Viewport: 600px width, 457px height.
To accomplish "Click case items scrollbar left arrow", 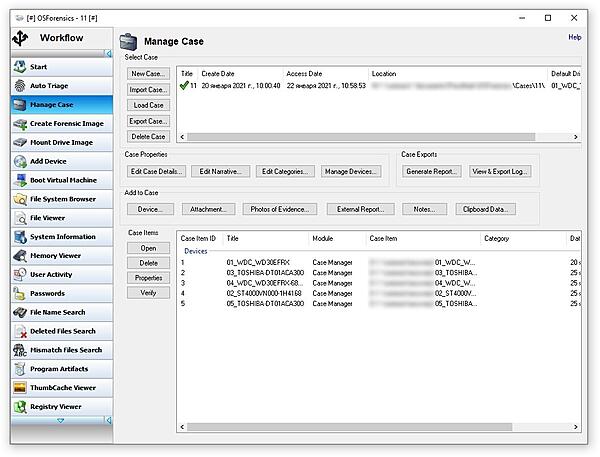I will tap(182, 427).
